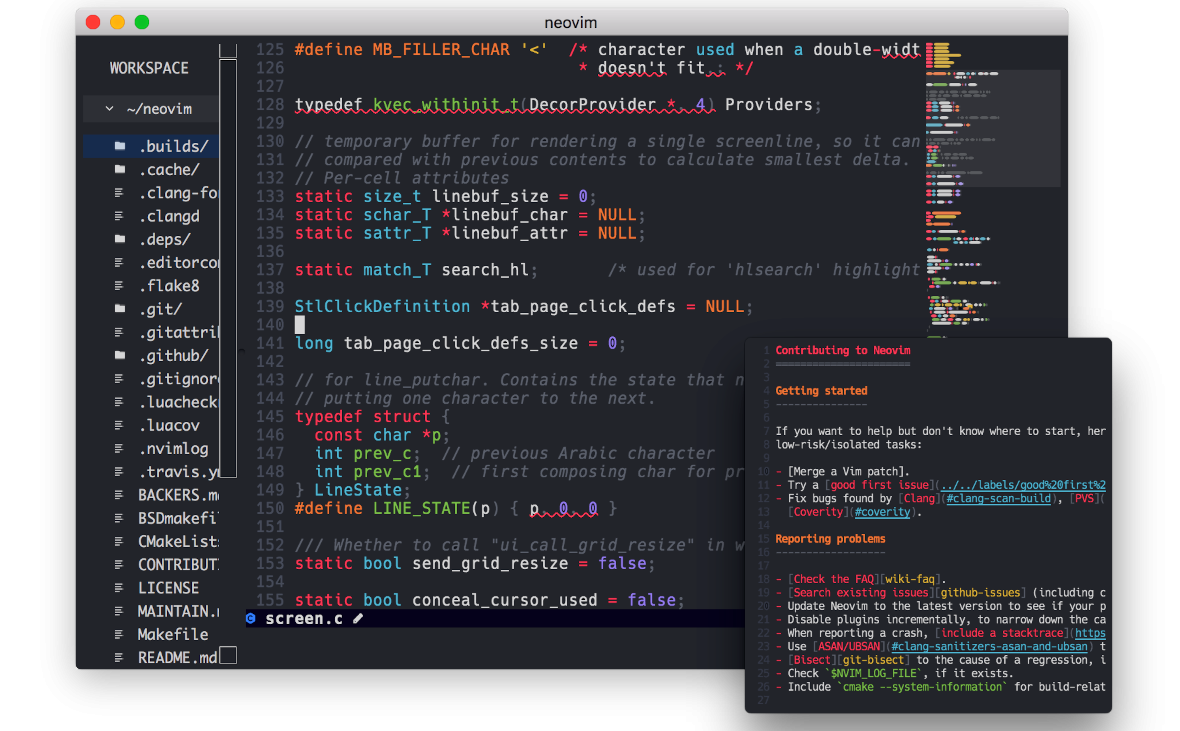Click the README.md file icon

tap(119, 658)
